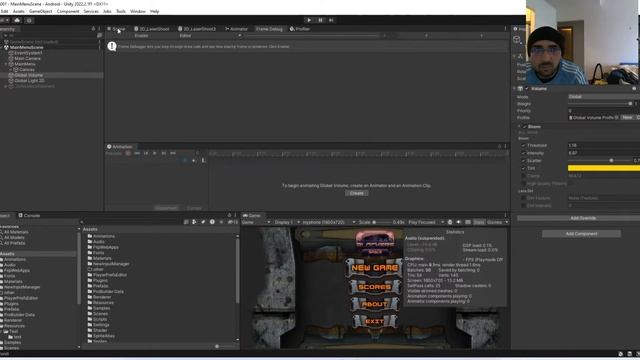Switch to the Scene tab
Screen dimensions: 640x360
(x=117, y=29)
